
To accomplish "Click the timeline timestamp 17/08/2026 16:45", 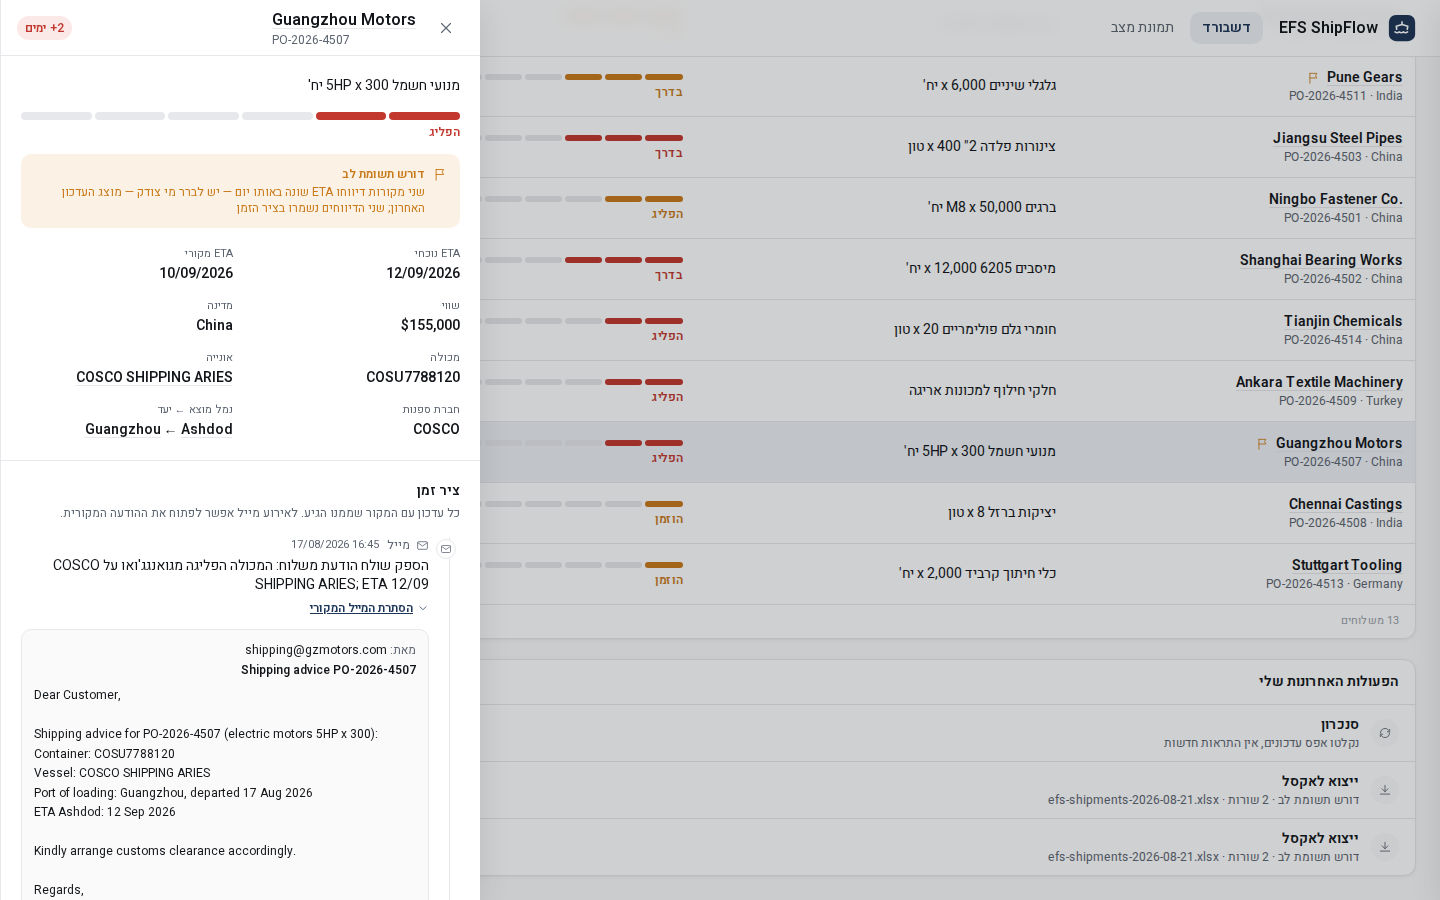I will tap(335, 545).
